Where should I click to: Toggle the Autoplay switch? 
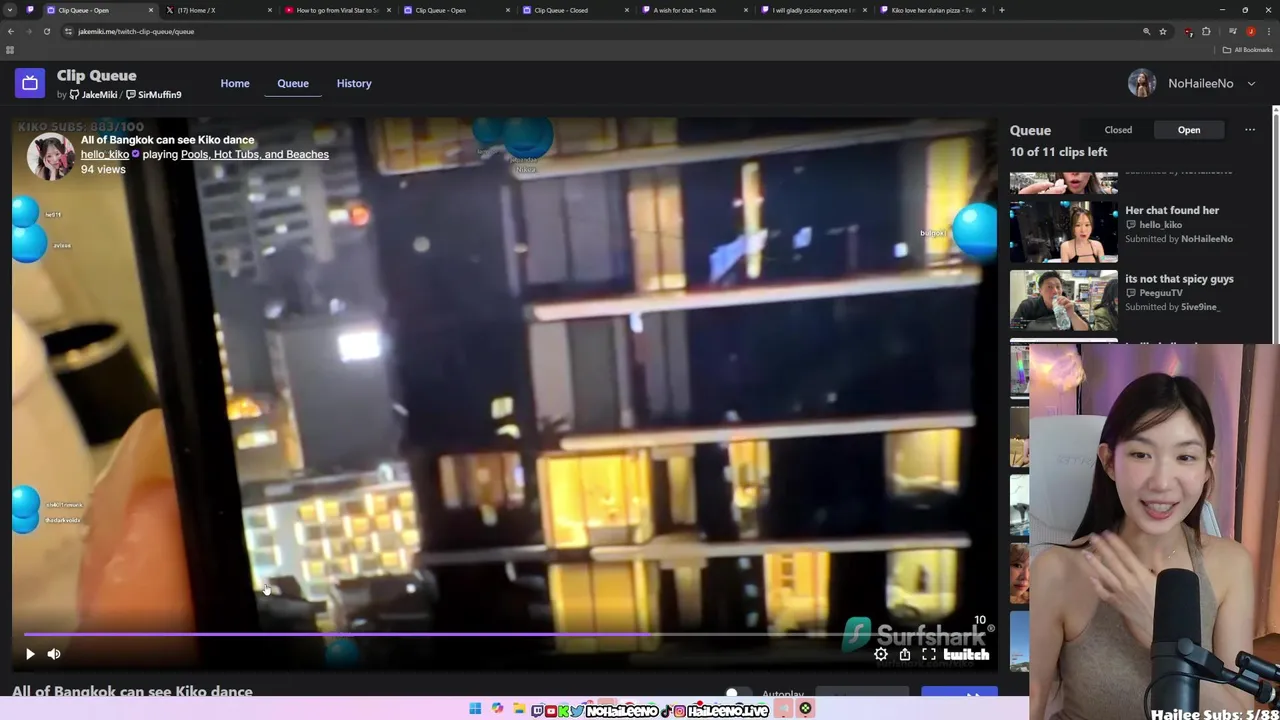point(738,694)
